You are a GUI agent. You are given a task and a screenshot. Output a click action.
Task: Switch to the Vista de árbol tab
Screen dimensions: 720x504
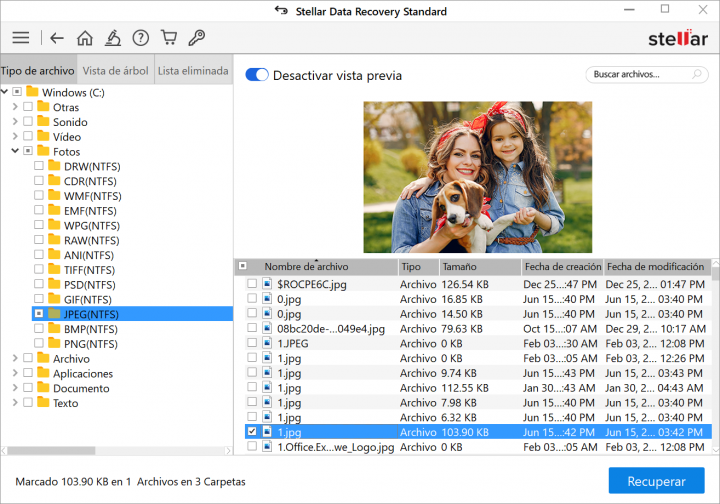tap(115, 71)
